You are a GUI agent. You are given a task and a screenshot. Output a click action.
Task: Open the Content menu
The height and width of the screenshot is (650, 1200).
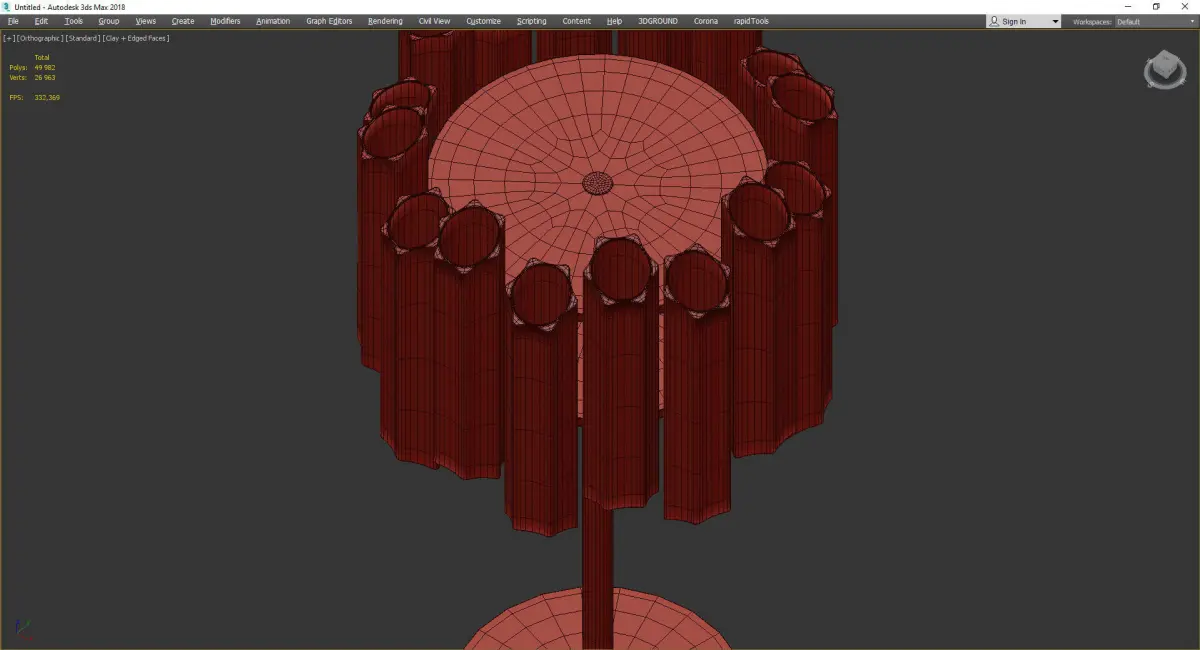[x=576, y=21]
